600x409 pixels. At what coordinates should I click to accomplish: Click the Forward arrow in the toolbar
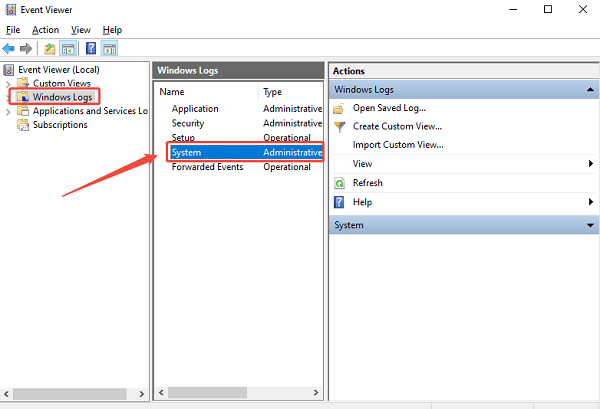(26, 48)
